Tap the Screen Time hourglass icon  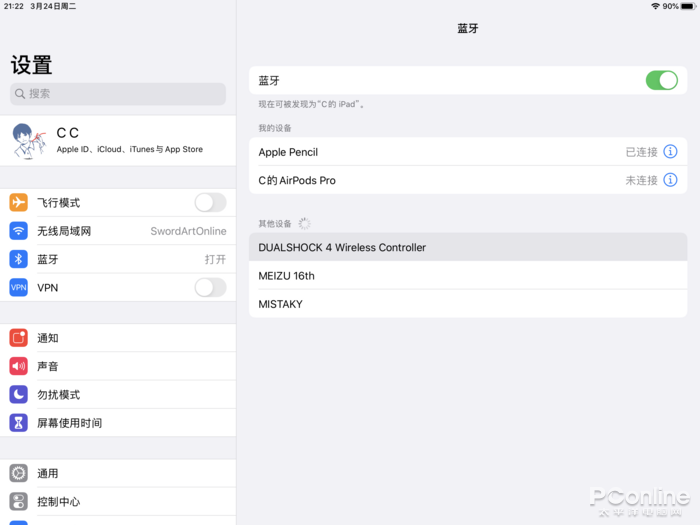[x=18, y=423]
